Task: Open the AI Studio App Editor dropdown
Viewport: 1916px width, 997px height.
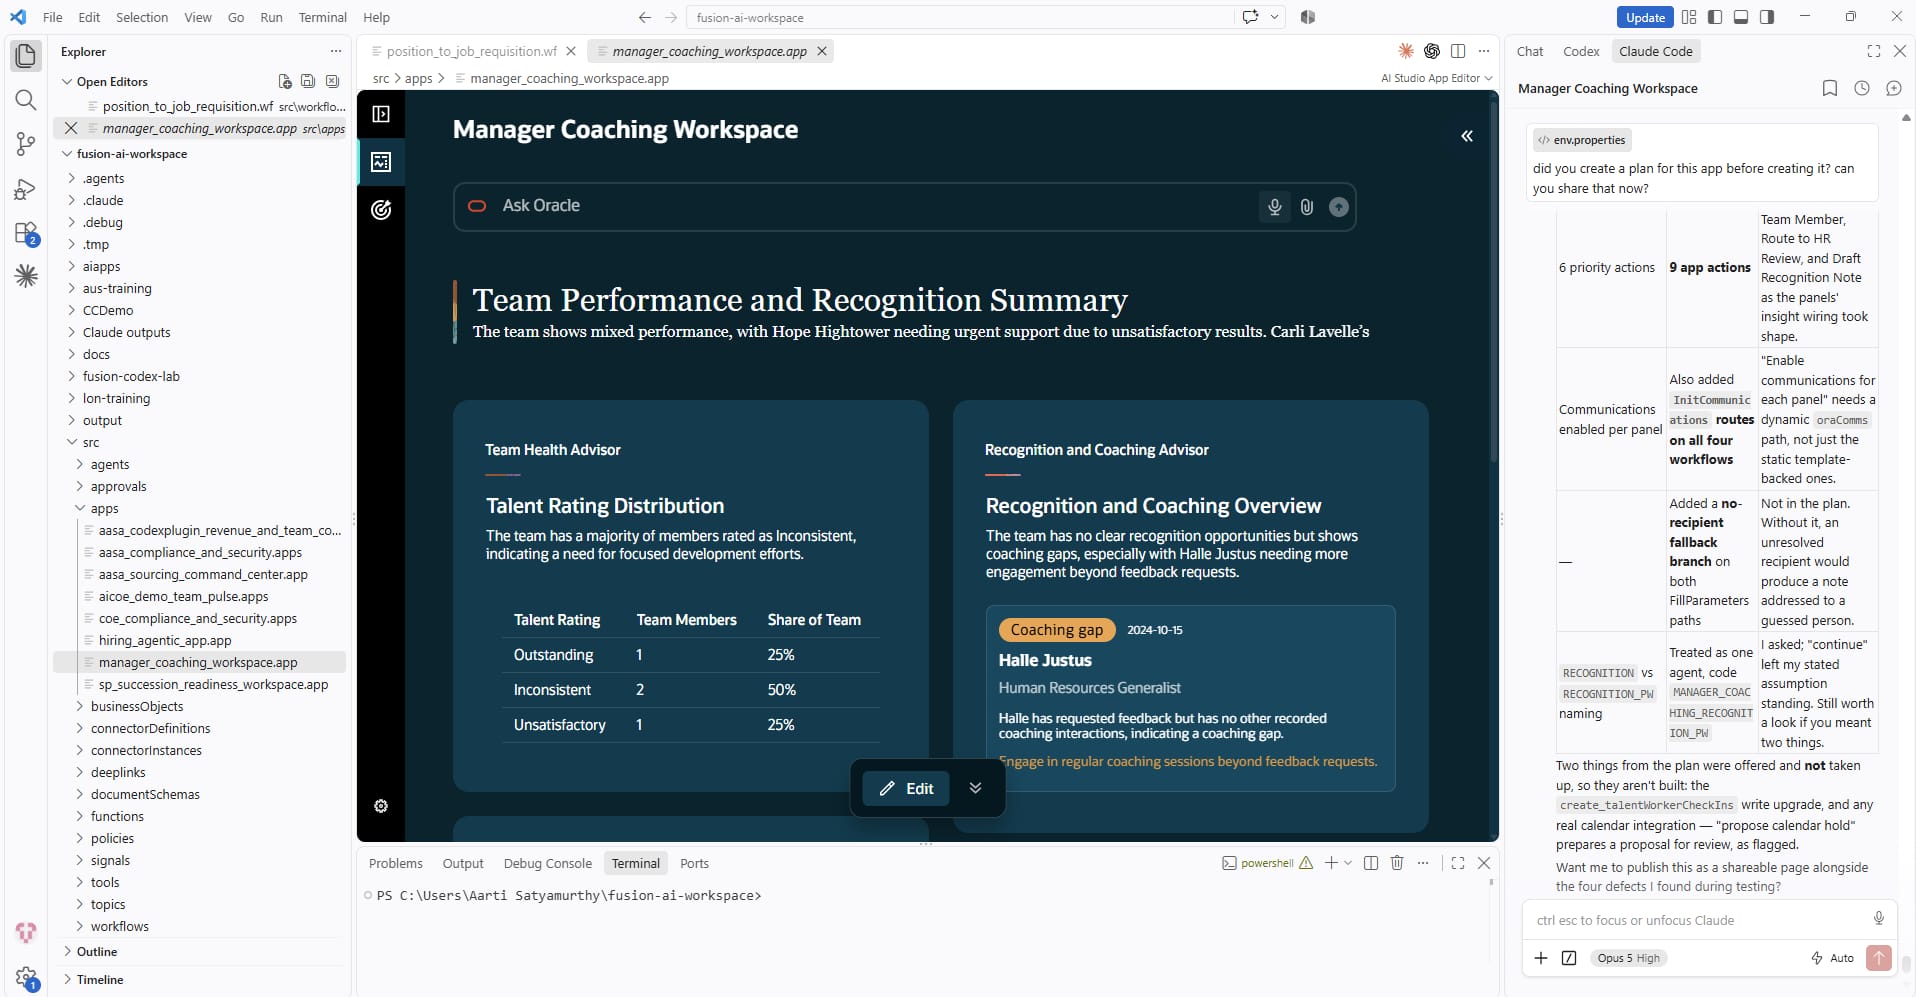Action: (x=1436, y=78)
